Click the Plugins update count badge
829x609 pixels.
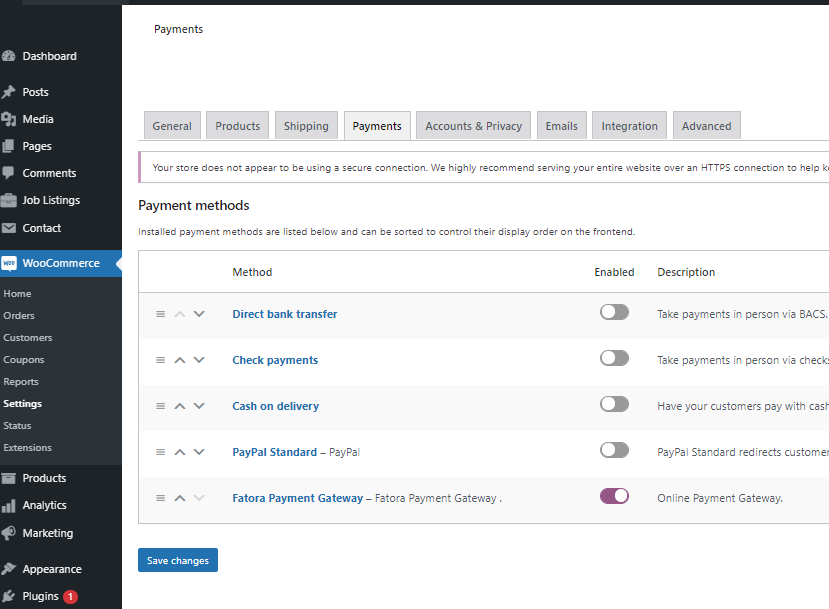[70, 596]
